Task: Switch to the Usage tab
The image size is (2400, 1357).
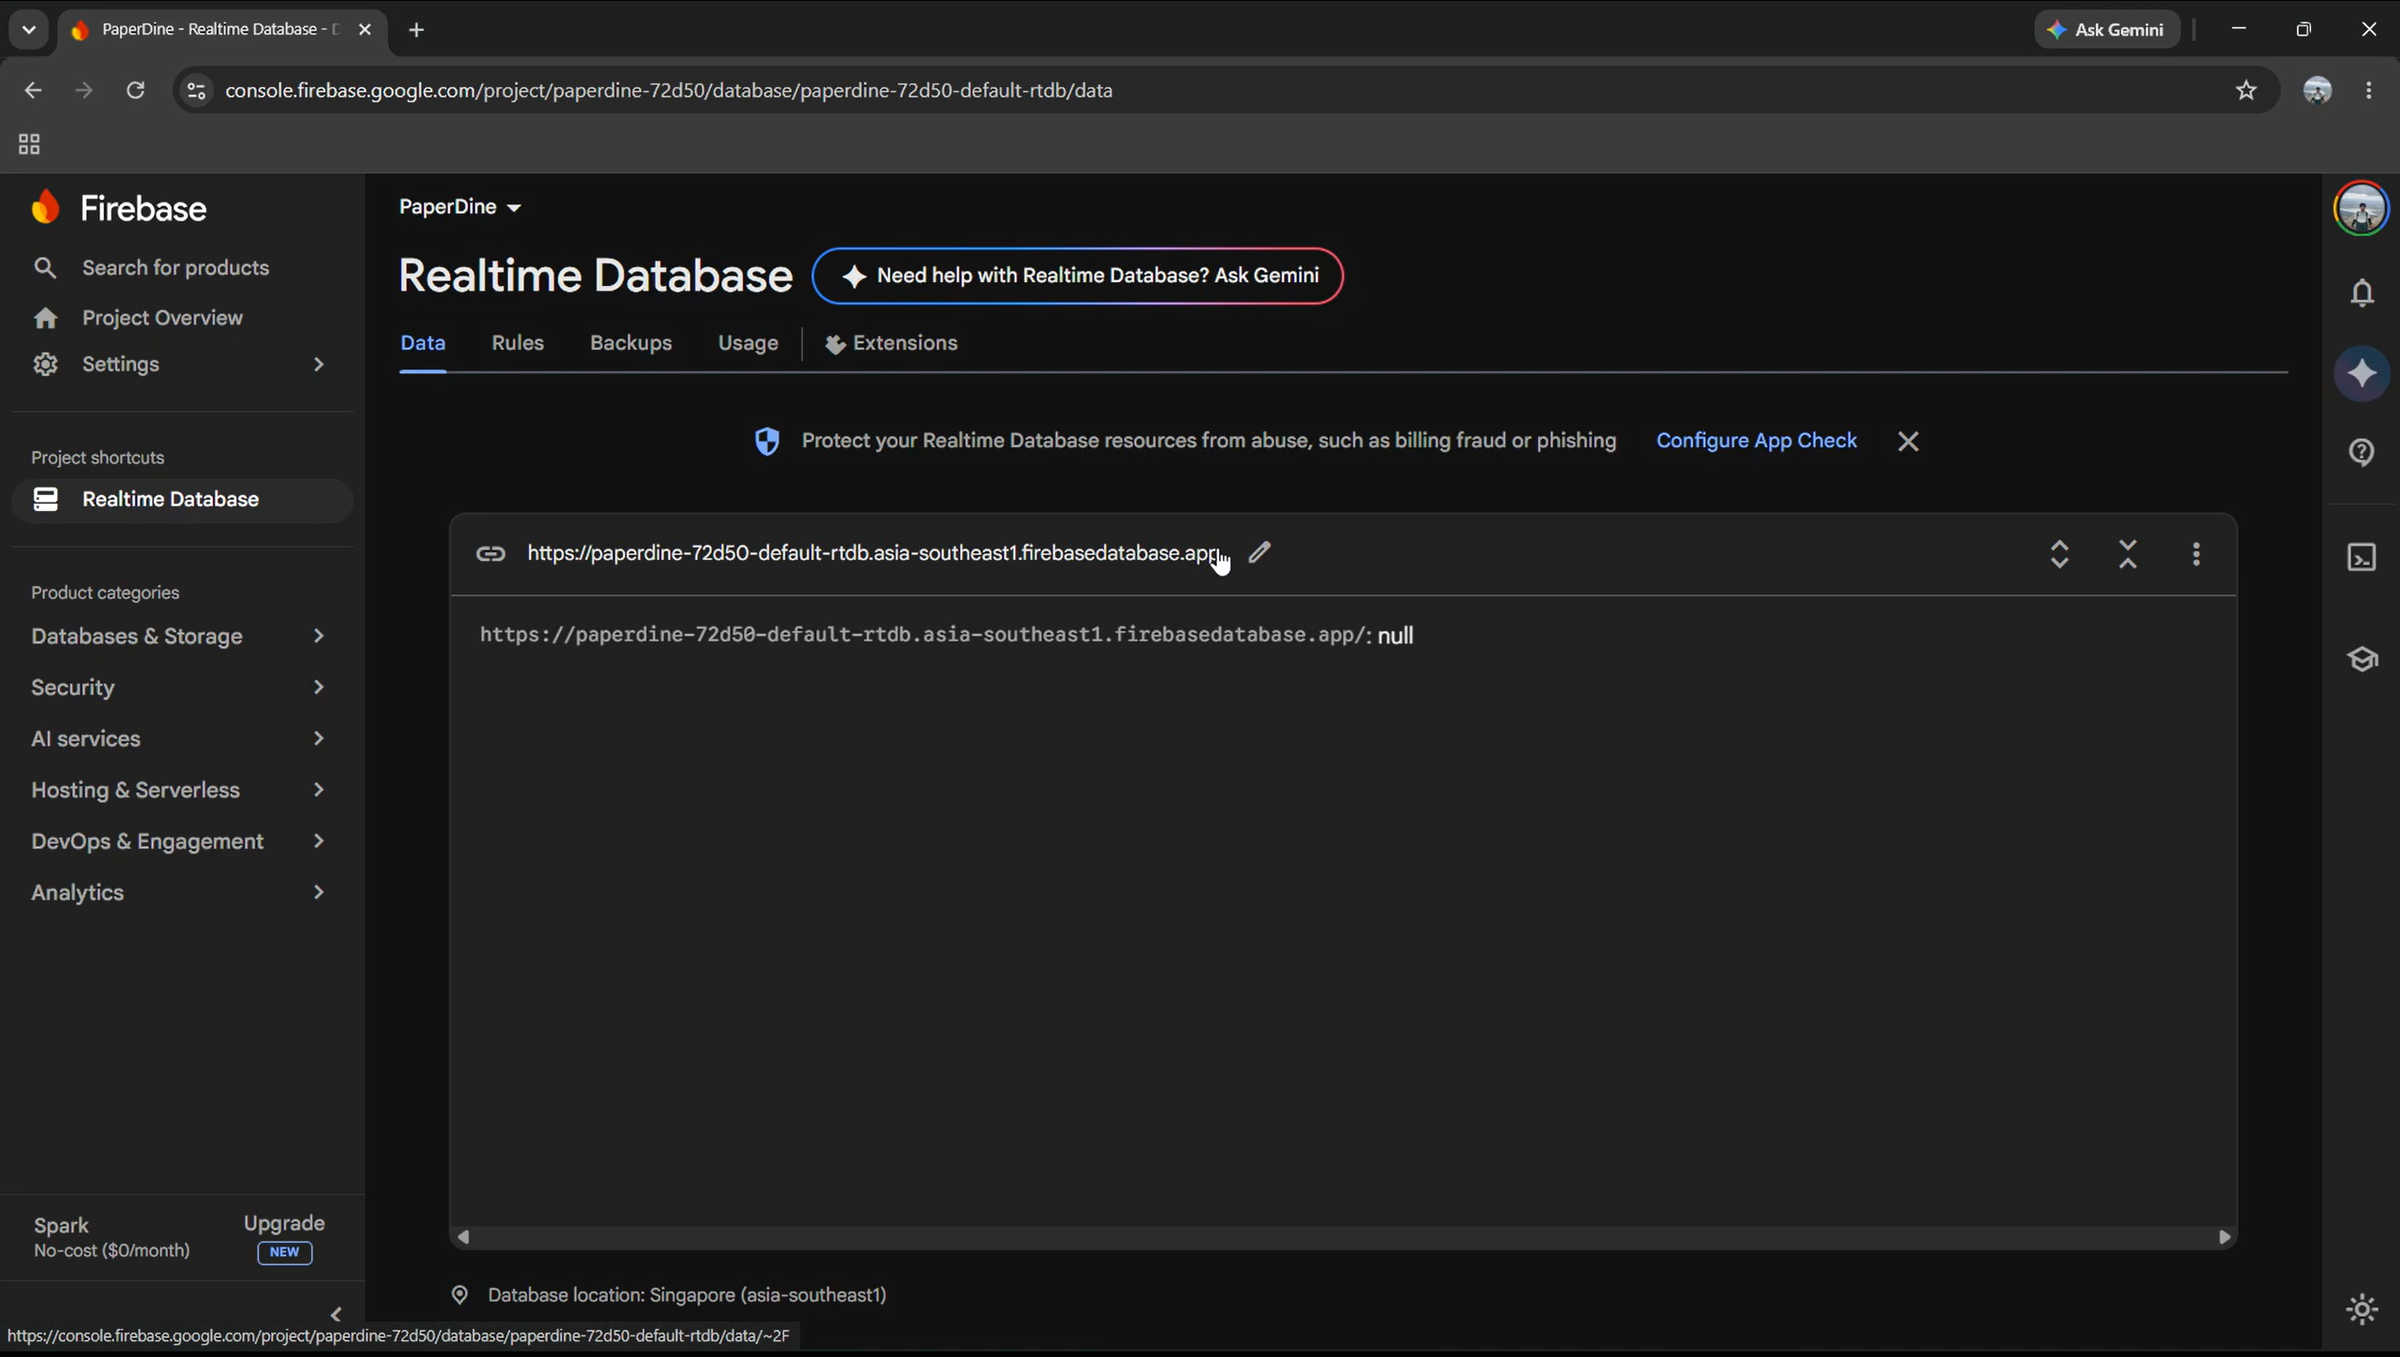Action: click(x=748, y=343)
